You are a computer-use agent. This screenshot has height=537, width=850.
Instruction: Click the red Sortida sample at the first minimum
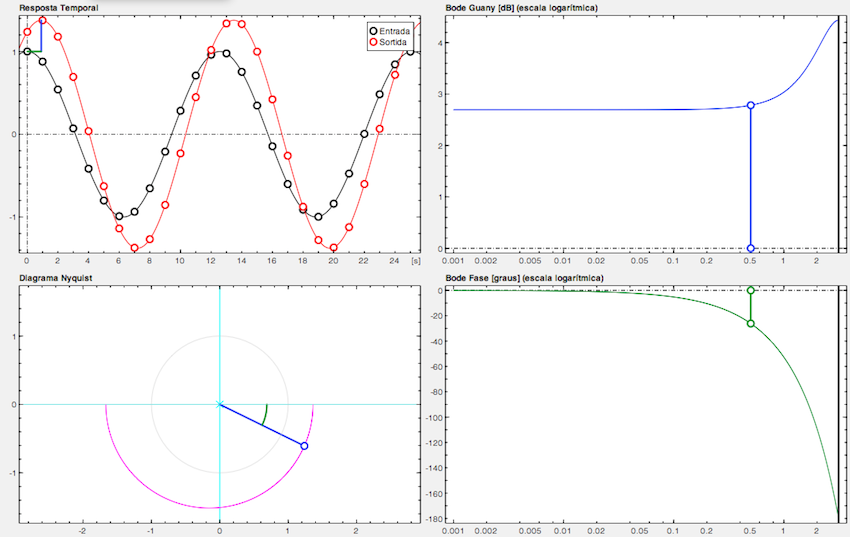point(134,248)
